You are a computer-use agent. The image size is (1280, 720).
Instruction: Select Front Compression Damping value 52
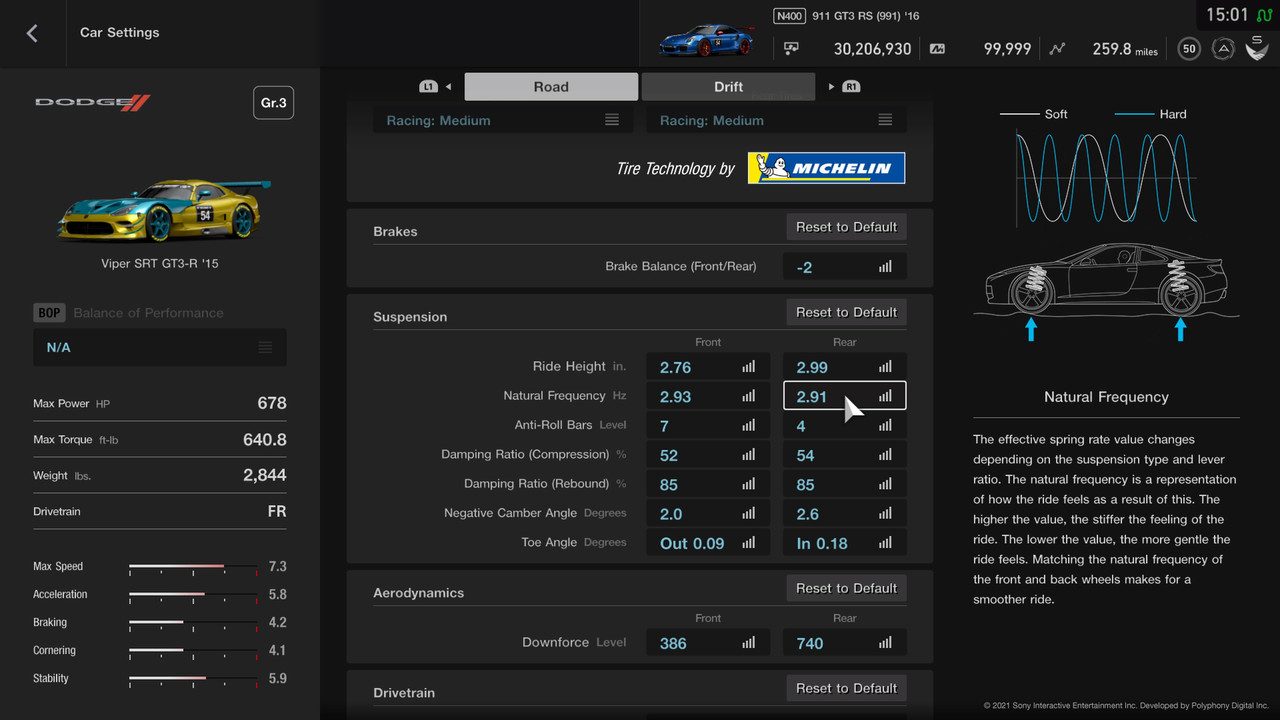pyautogui.click(x=708, y=455)
